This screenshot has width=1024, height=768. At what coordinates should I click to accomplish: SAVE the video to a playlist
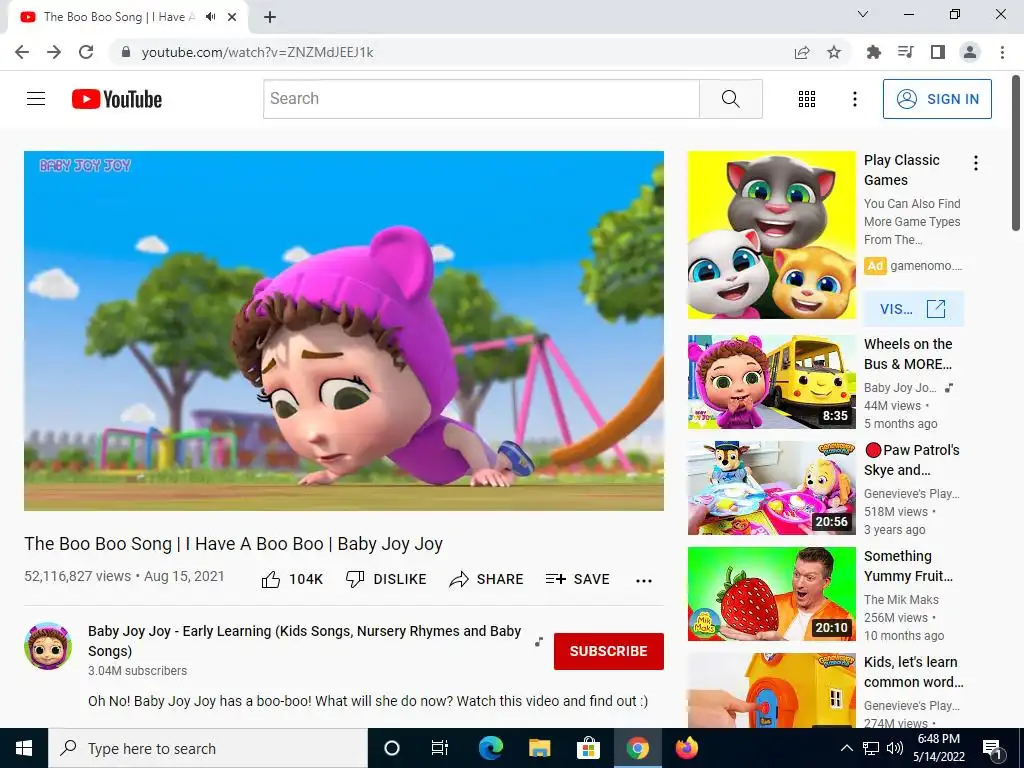577,579
